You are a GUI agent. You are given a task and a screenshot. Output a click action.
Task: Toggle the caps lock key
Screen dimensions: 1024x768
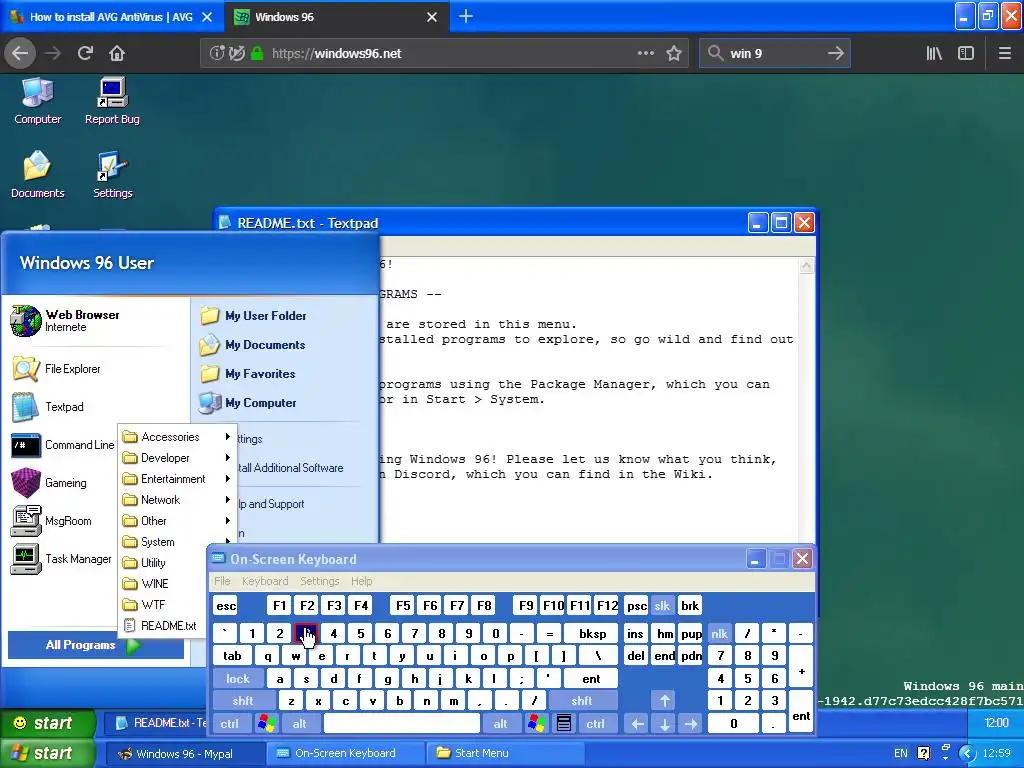[238, 679]
